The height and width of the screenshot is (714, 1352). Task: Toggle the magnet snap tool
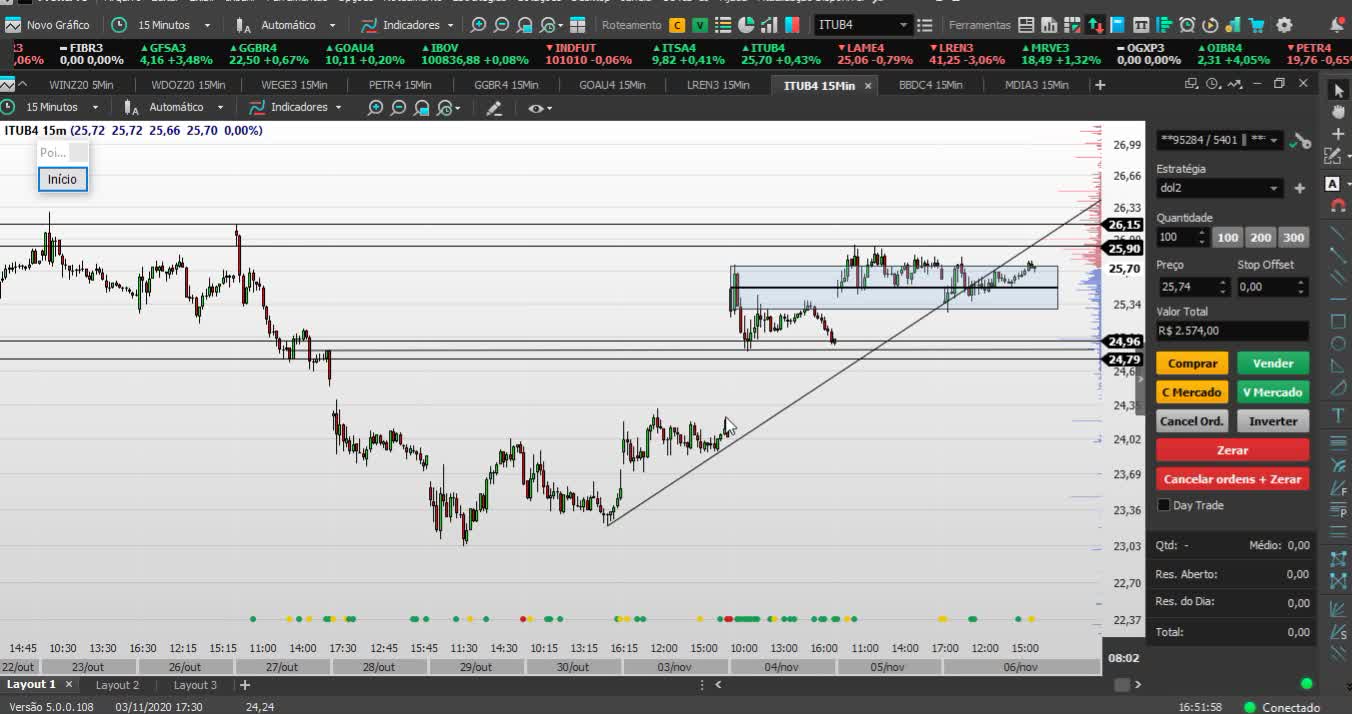[1339, 205]
